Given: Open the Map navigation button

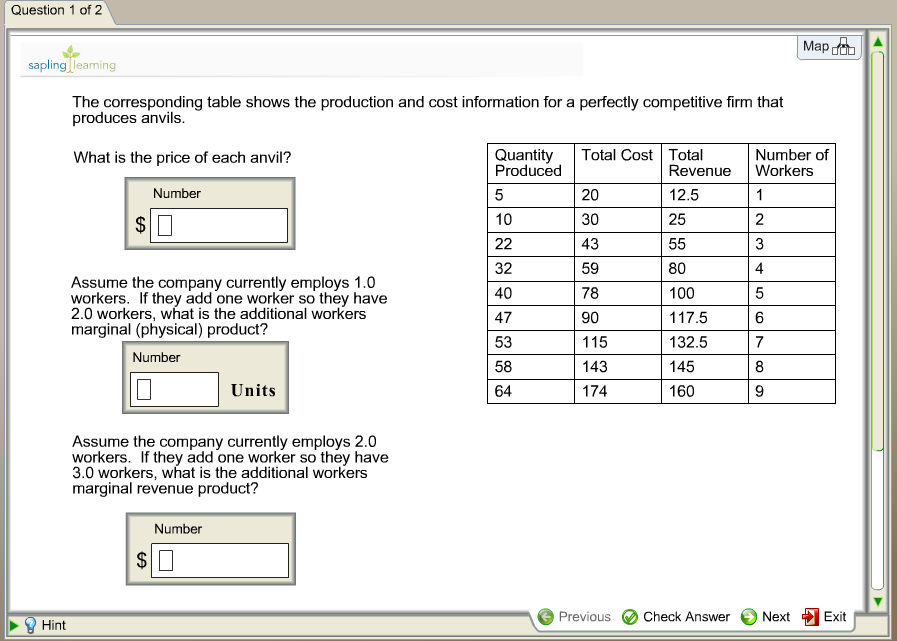Looking at the screenshot, I should click(x=829, y=46).
